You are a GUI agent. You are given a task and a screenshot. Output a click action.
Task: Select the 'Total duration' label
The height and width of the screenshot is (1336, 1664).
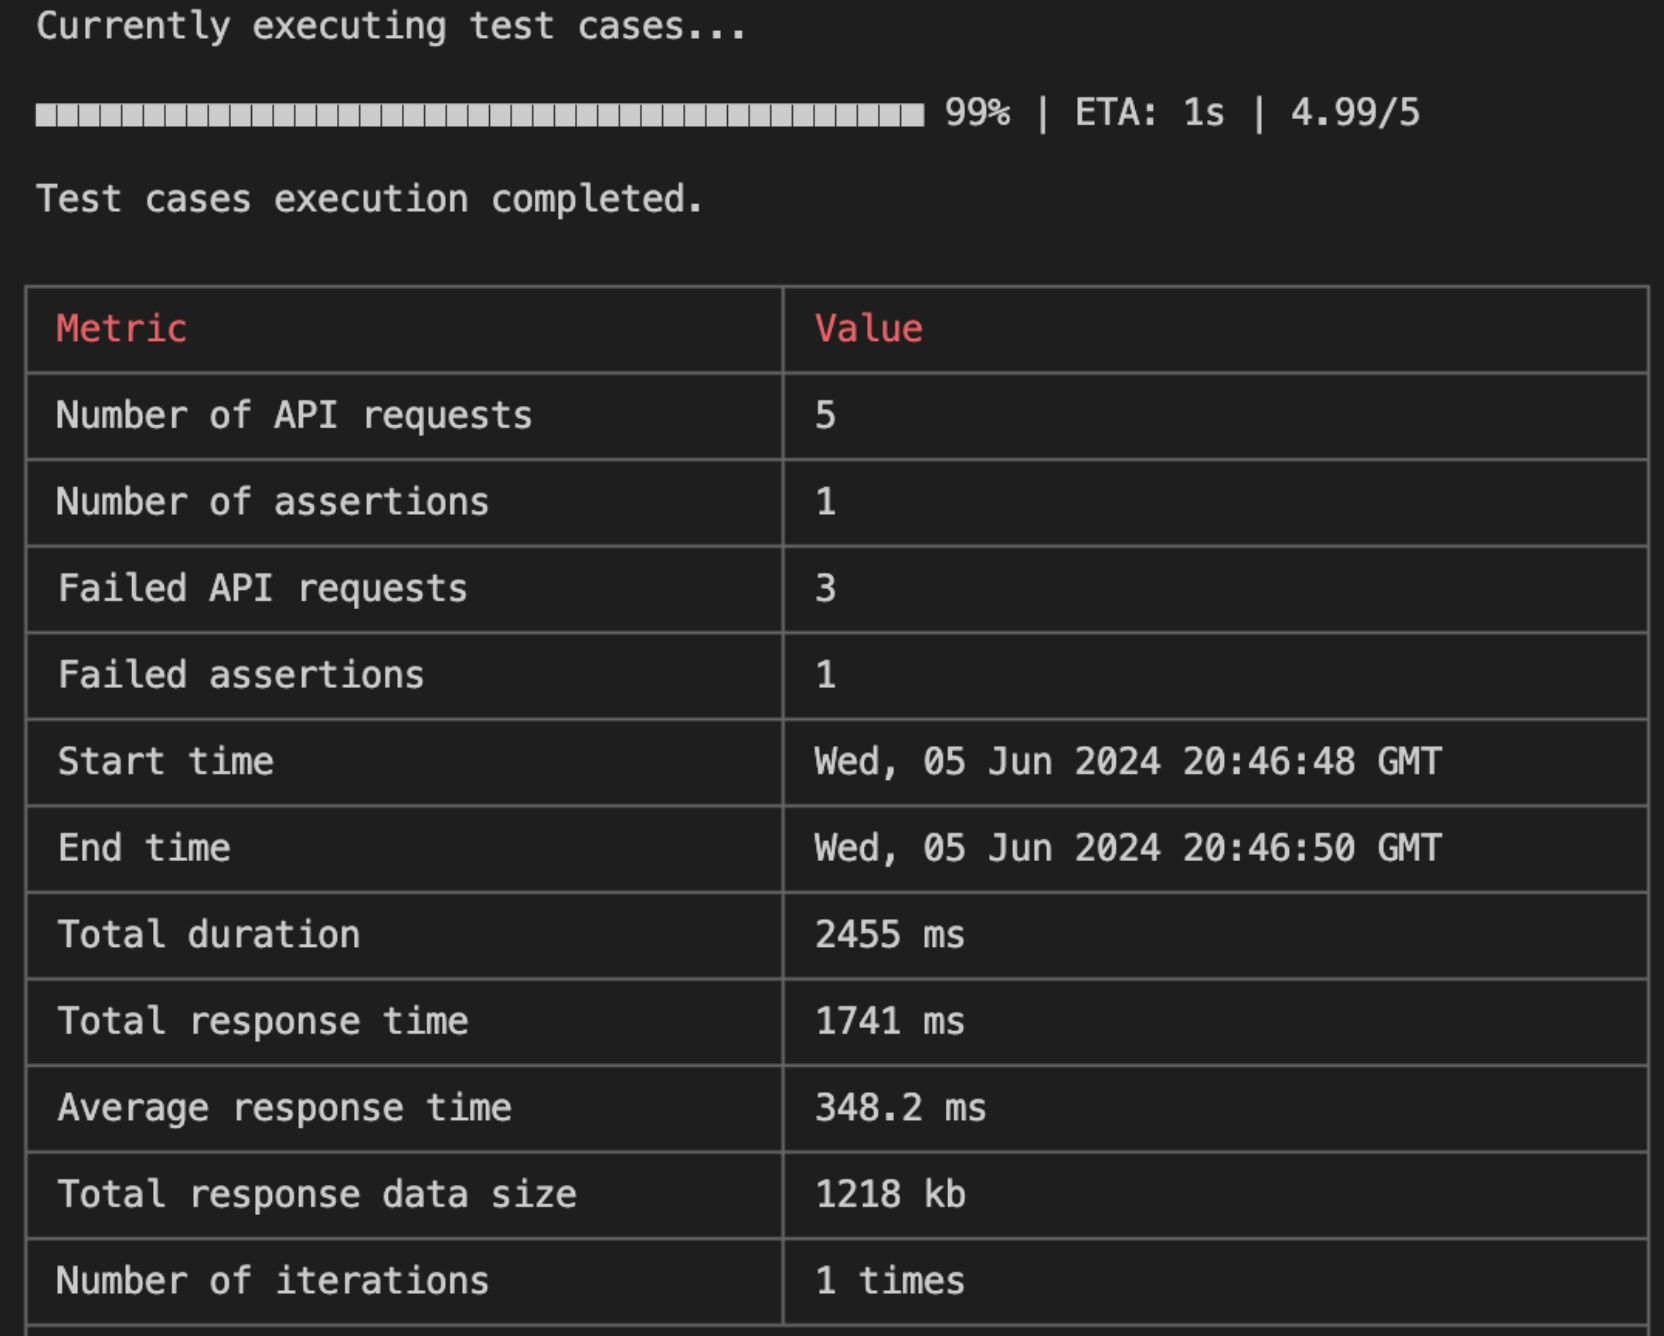(209, 935)
